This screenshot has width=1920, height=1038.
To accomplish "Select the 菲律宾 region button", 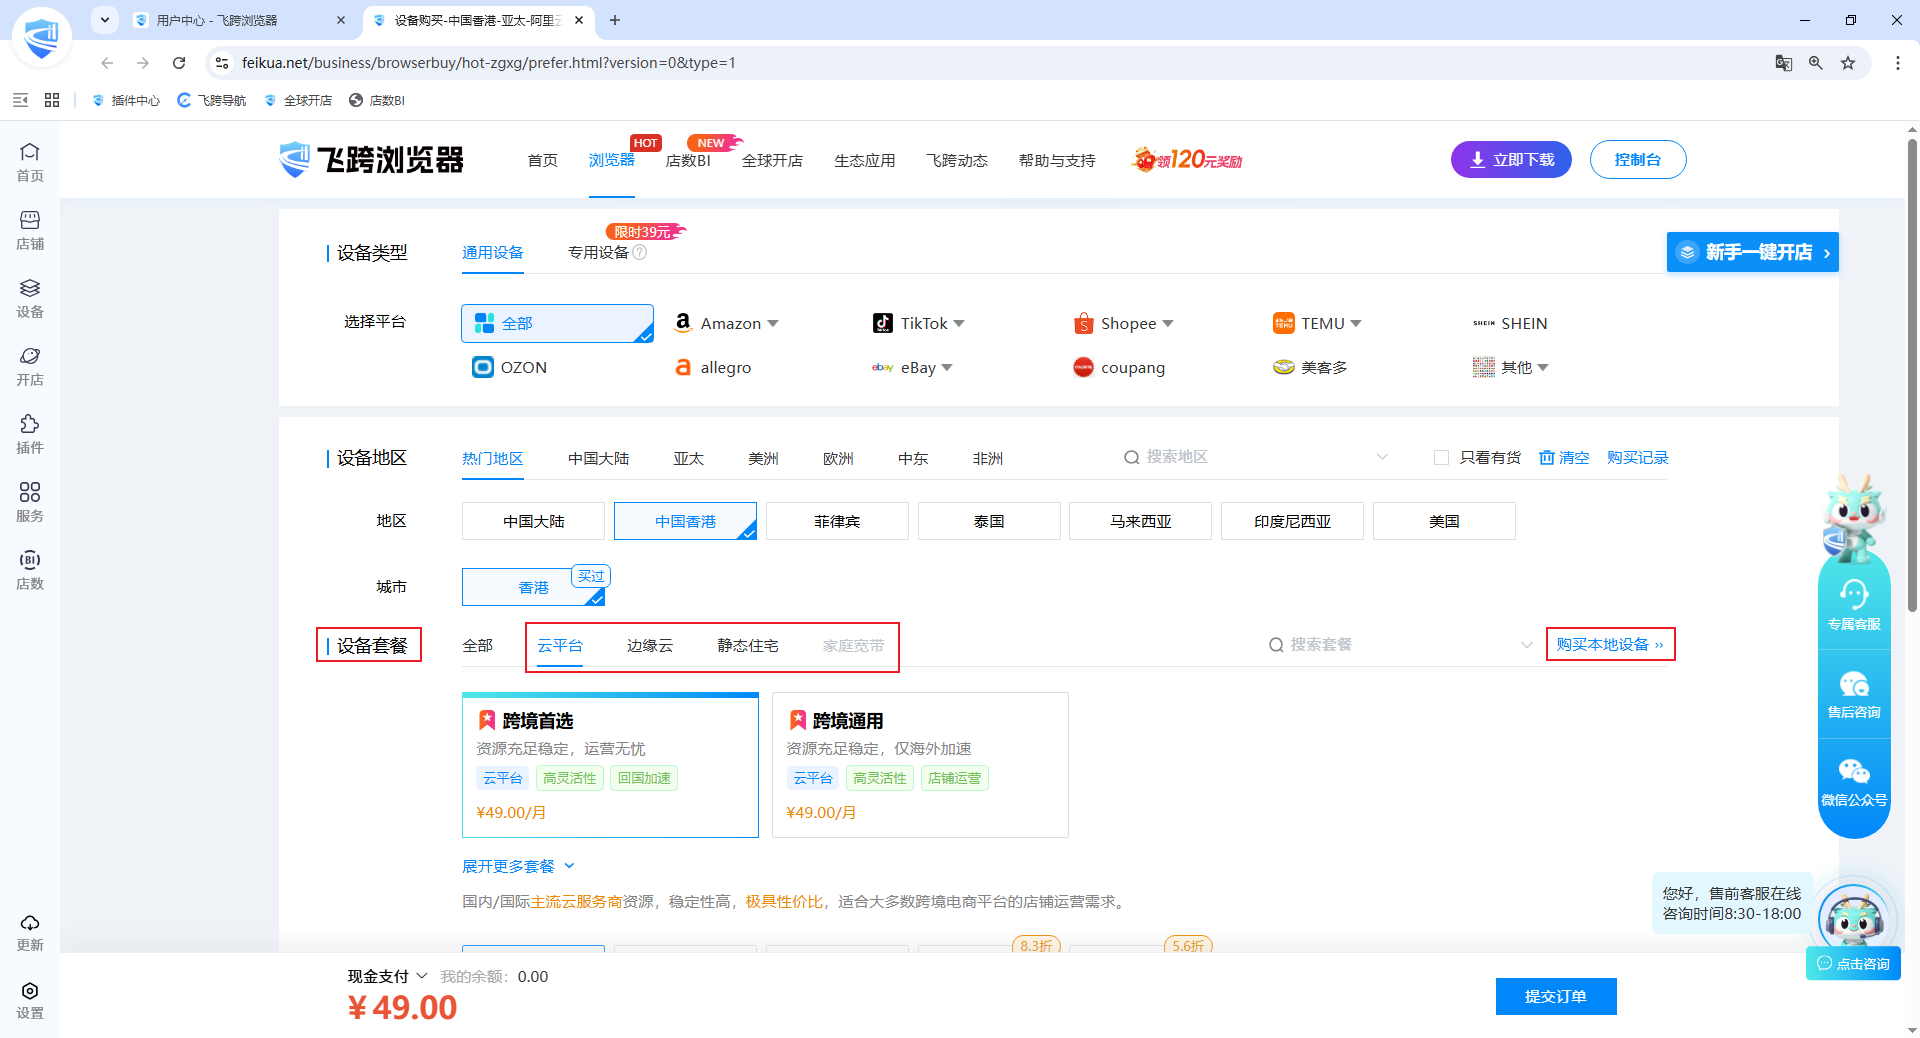I will [837, 521].
